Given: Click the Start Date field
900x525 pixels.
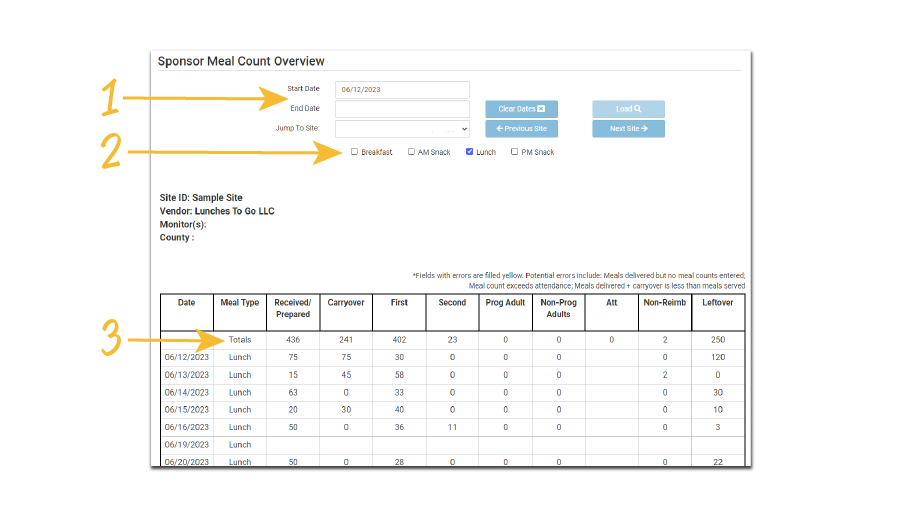Looking at the screenshot, I should coord(402,90).
